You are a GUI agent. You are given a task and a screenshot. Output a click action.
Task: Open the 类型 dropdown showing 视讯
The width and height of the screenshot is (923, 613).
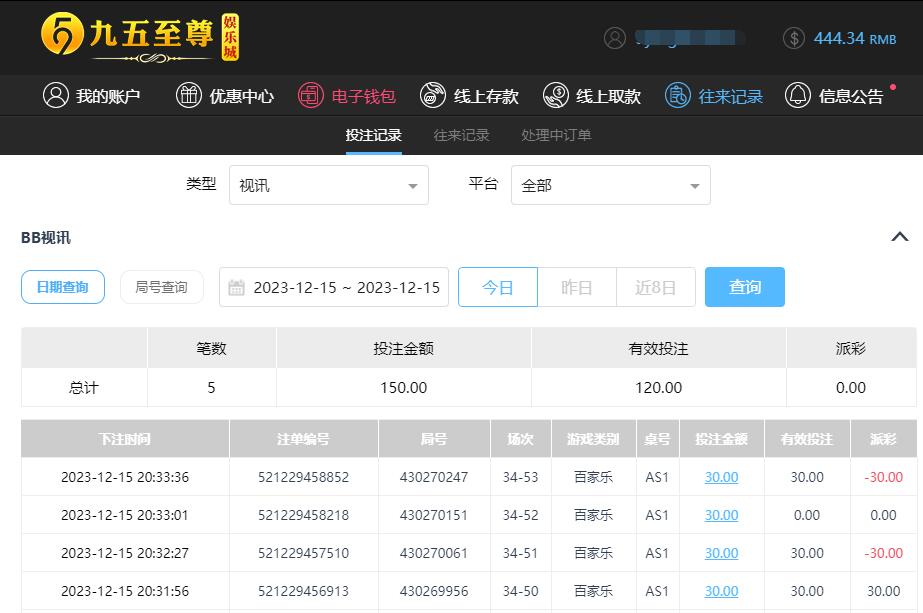(329, 185)
